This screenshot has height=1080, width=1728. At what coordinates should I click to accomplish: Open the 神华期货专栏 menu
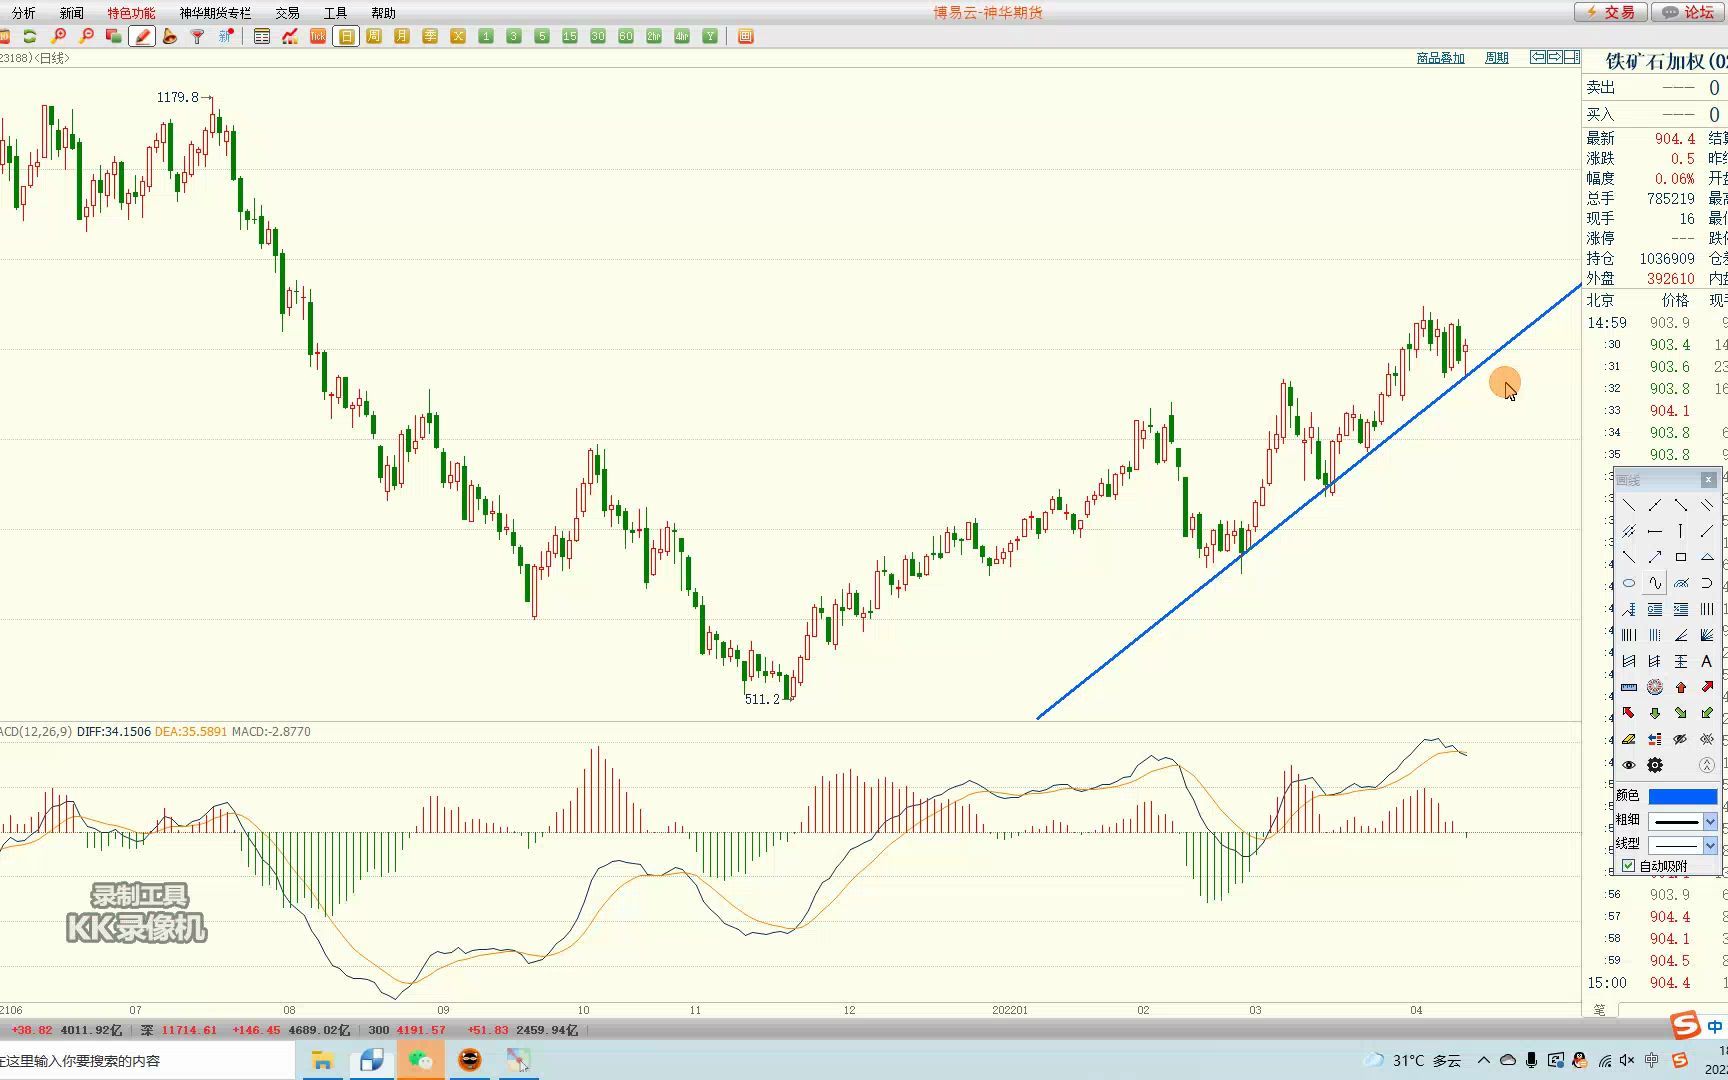[x=215, y=13]
